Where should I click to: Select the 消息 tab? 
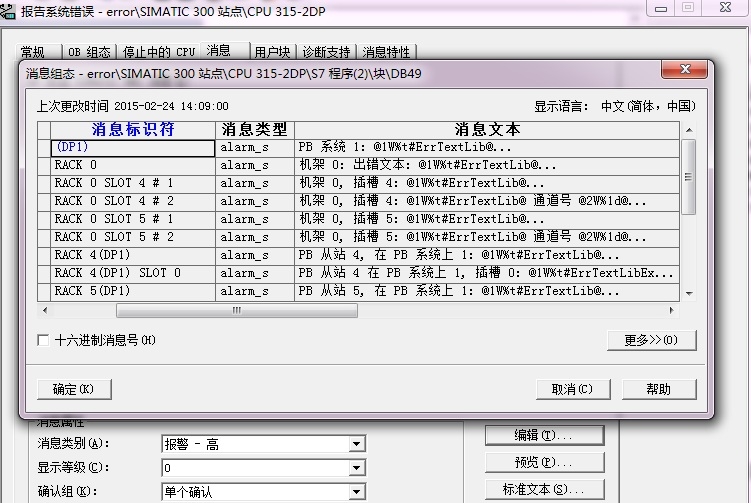tap(225, 50)
